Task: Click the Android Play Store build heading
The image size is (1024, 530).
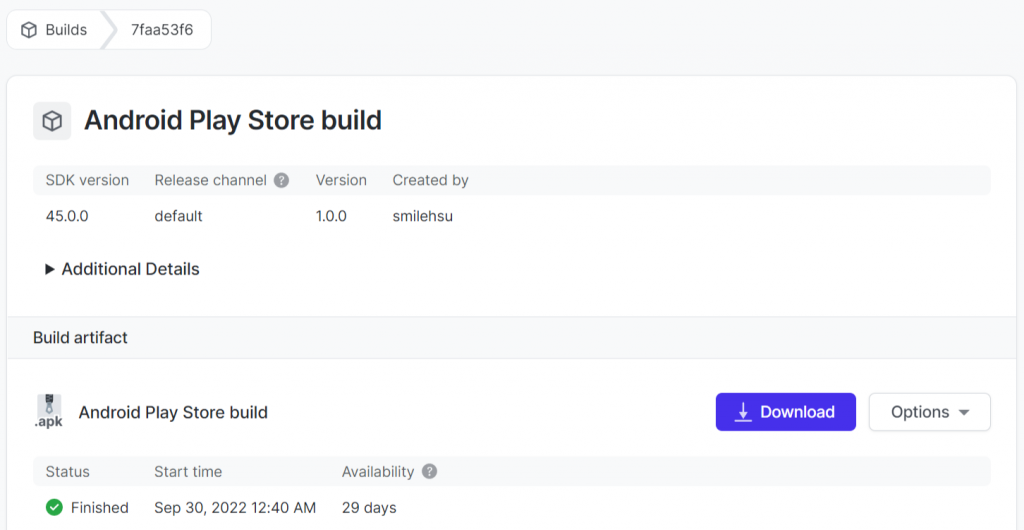Action: click(x=232, y=121)
